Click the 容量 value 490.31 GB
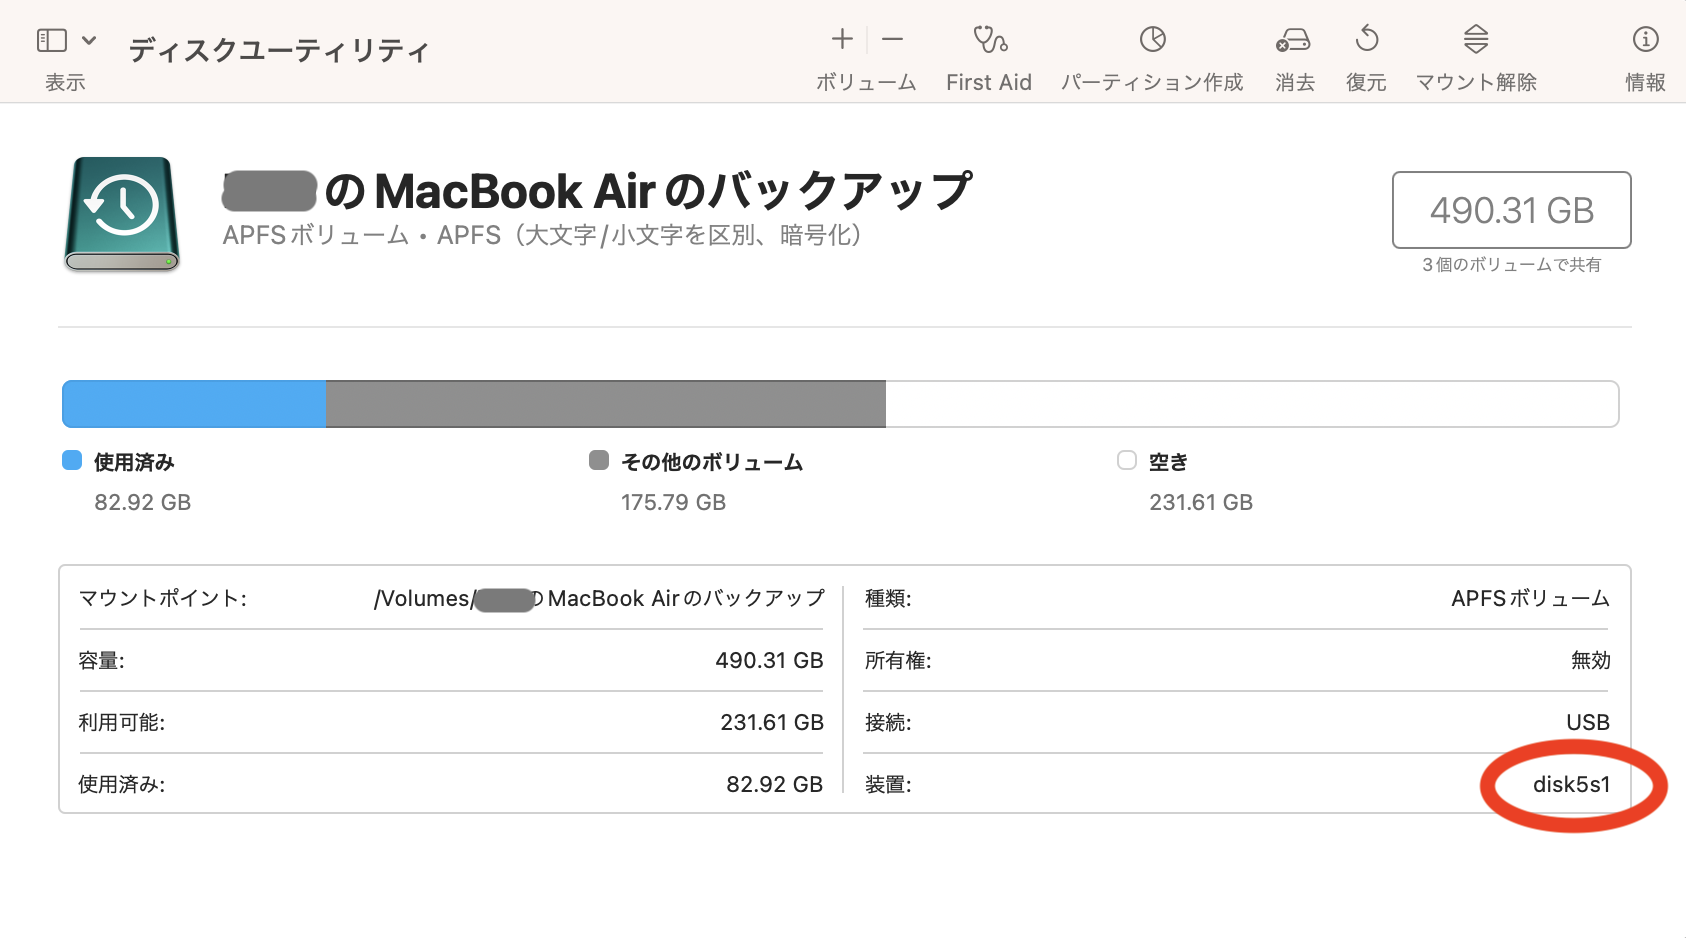This screenshot has height=938, width=1686. [x=769, y=660]
